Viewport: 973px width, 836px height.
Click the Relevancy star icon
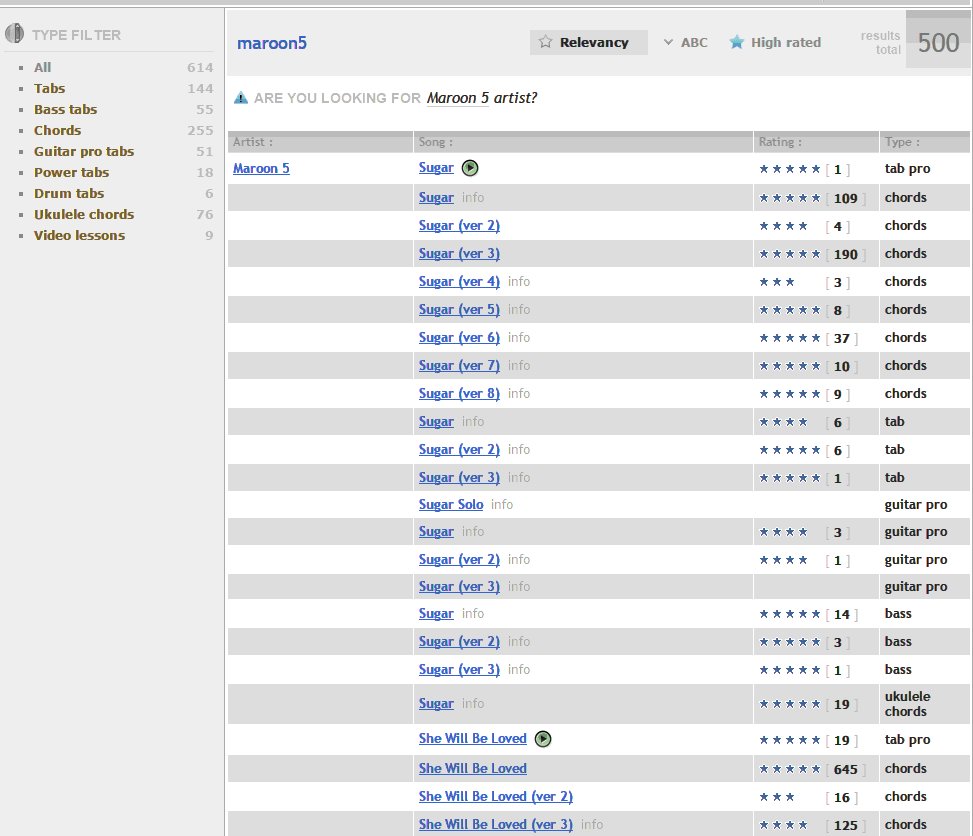[x=546, y=42]
